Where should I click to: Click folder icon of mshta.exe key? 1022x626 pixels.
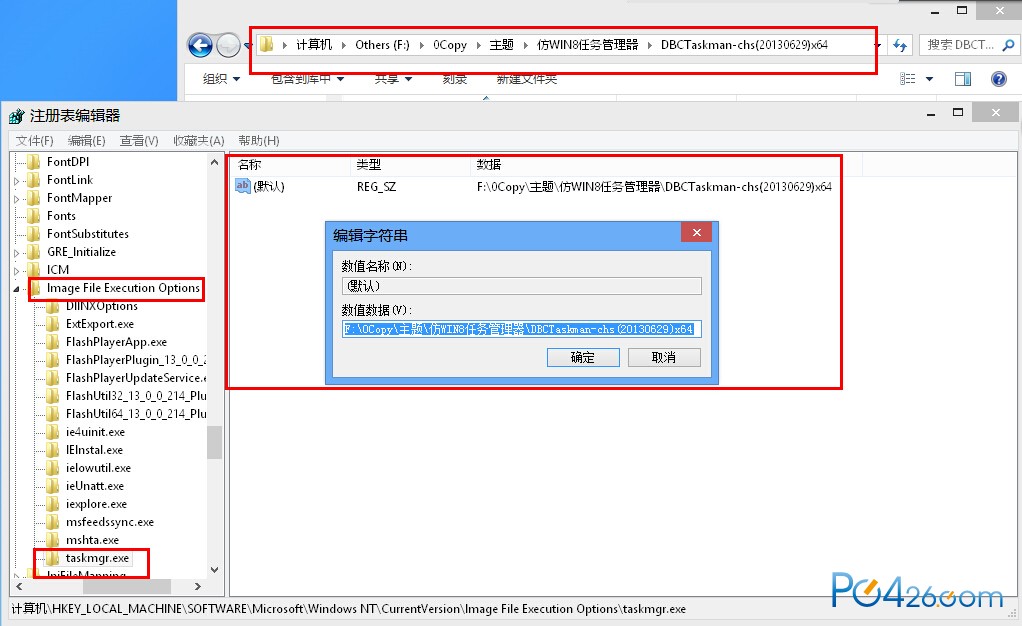click(x=53, y=540)
